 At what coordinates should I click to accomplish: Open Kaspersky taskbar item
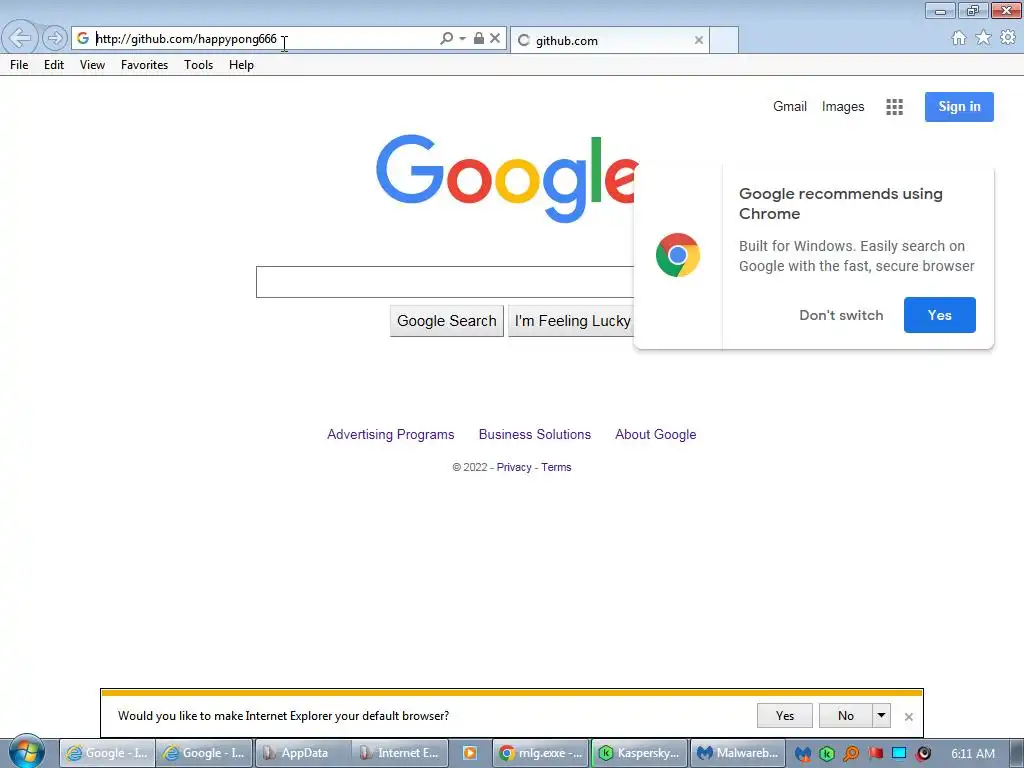[x=639, y=753]
